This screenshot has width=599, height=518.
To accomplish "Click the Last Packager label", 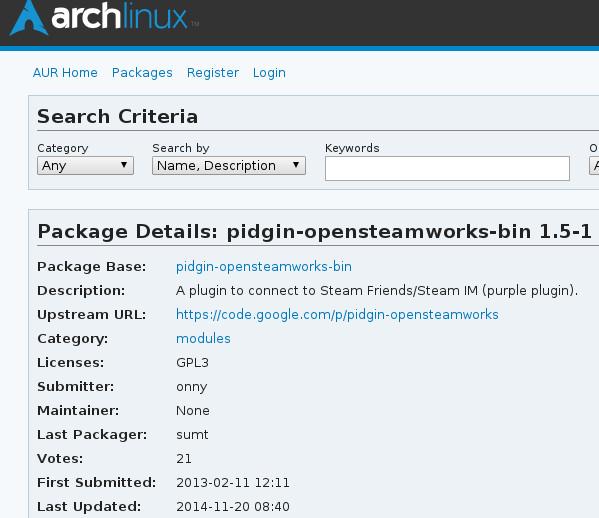I will click(x=92, y=435).
